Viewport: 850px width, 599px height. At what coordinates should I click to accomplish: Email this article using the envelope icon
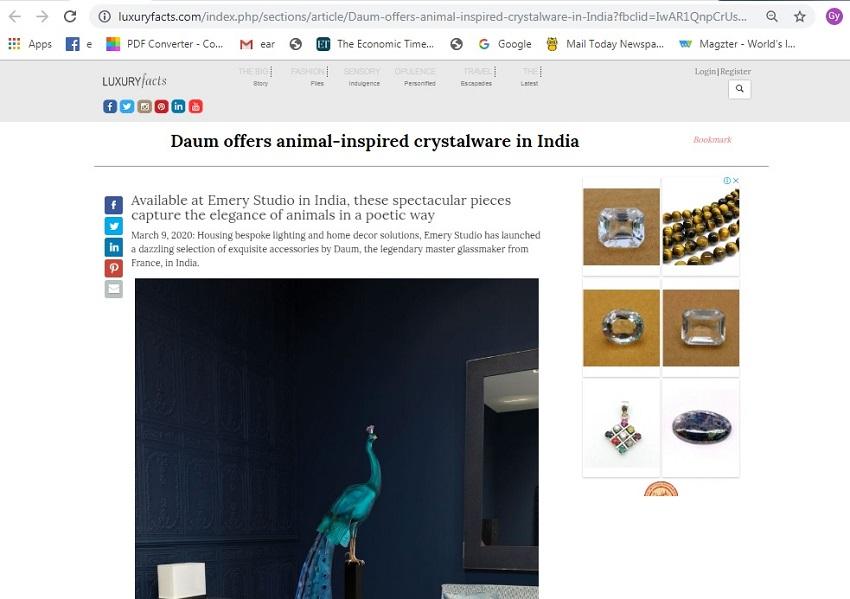pyautogui.click(x=114, y=289)
